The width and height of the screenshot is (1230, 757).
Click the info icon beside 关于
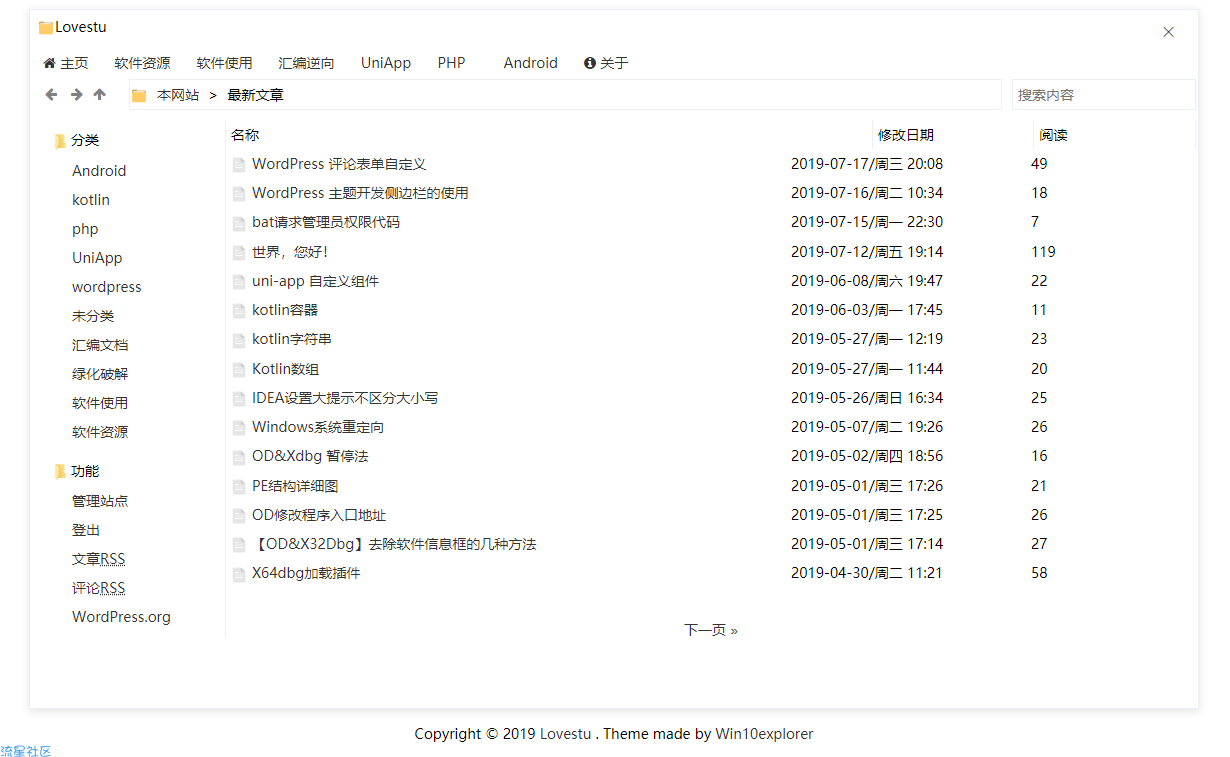click(x=590, y=63)
